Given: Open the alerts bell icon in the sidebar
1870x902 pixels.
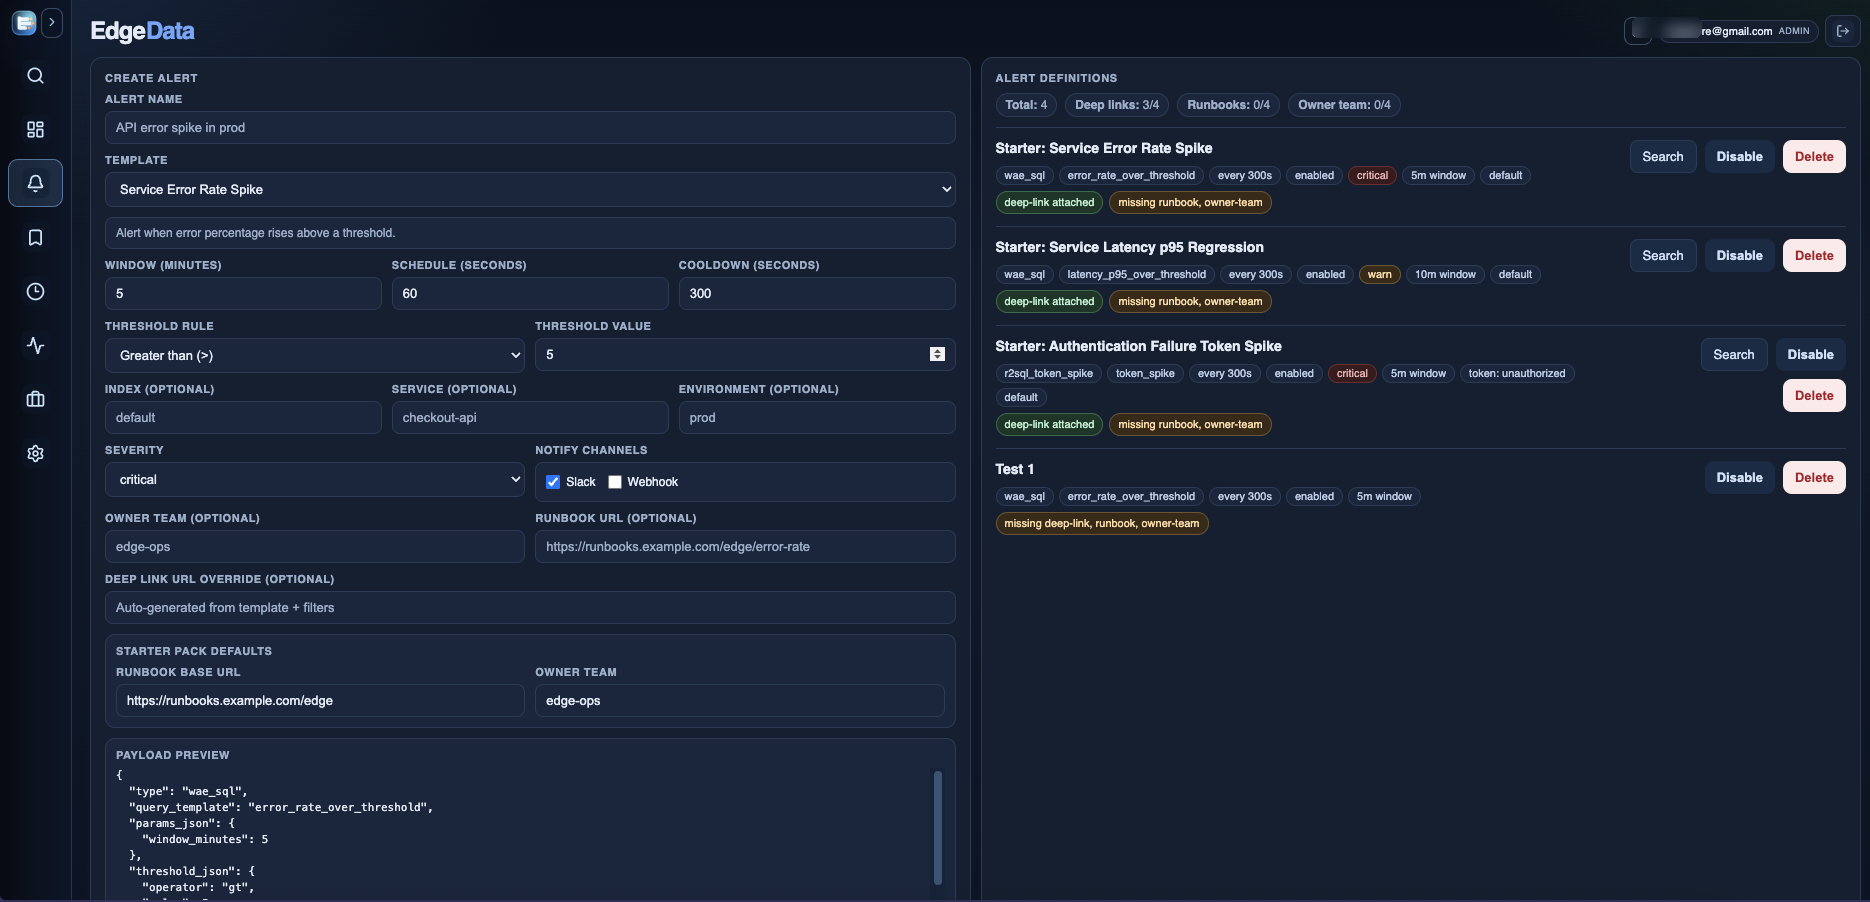Looking at the screenshot, I should (x=35, y=183).
